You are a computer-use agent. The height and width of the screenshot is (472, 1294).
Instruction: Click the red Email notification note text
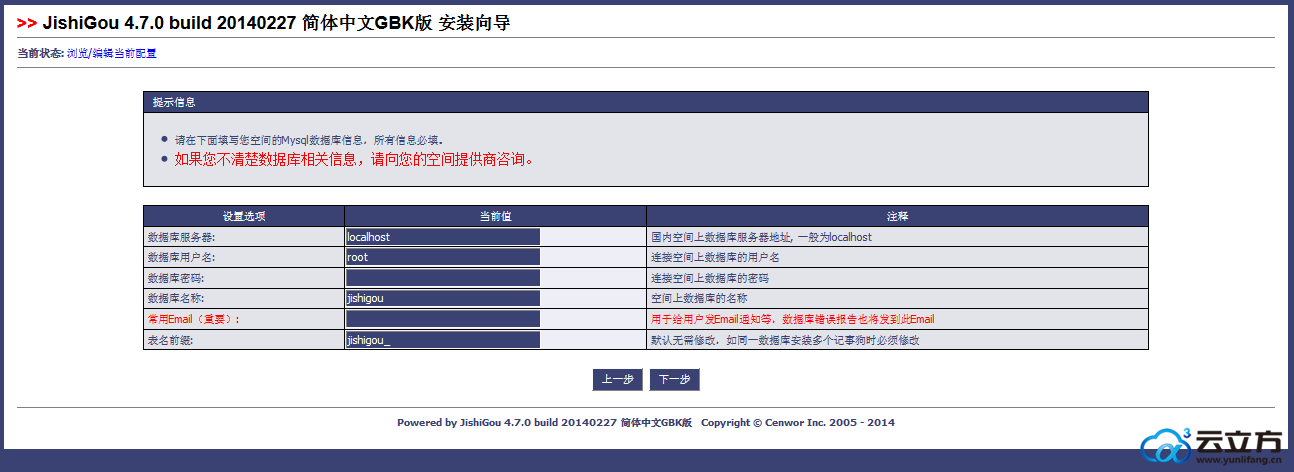[x=793, y=319]
